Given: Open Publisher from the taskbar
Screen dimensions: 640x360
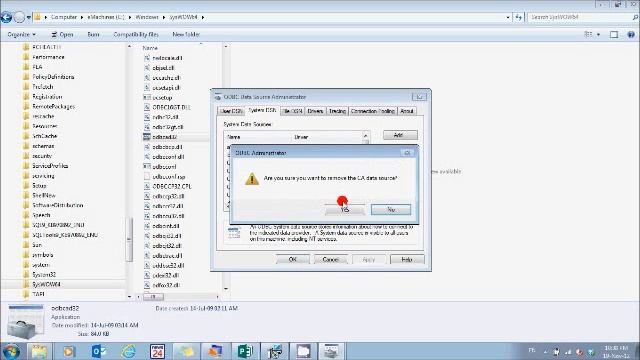Looking at the screenshot, I should click(x=245, y=351).
